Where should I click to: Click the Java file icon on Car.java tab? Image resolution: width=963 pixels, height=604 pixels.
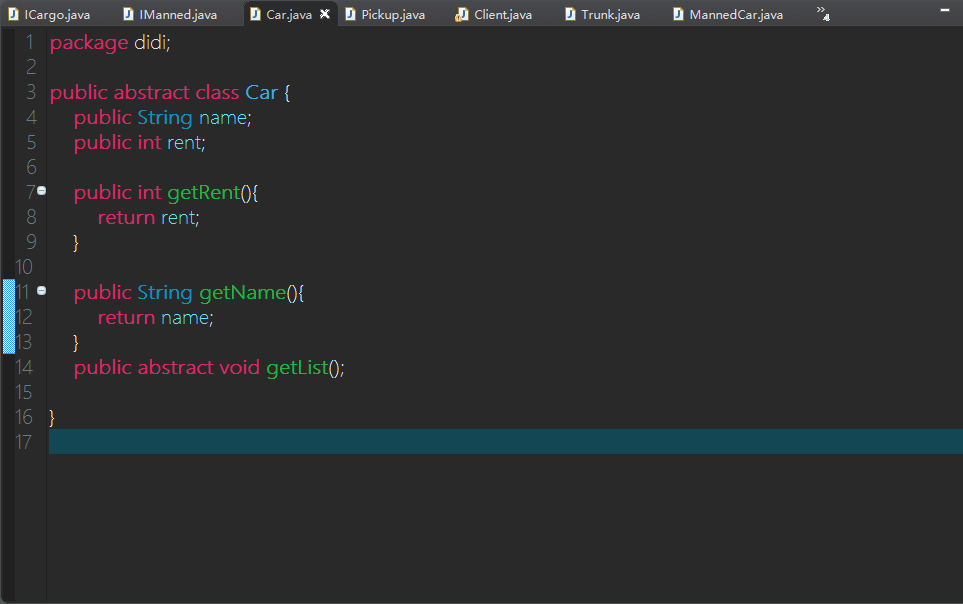(255, 15)
